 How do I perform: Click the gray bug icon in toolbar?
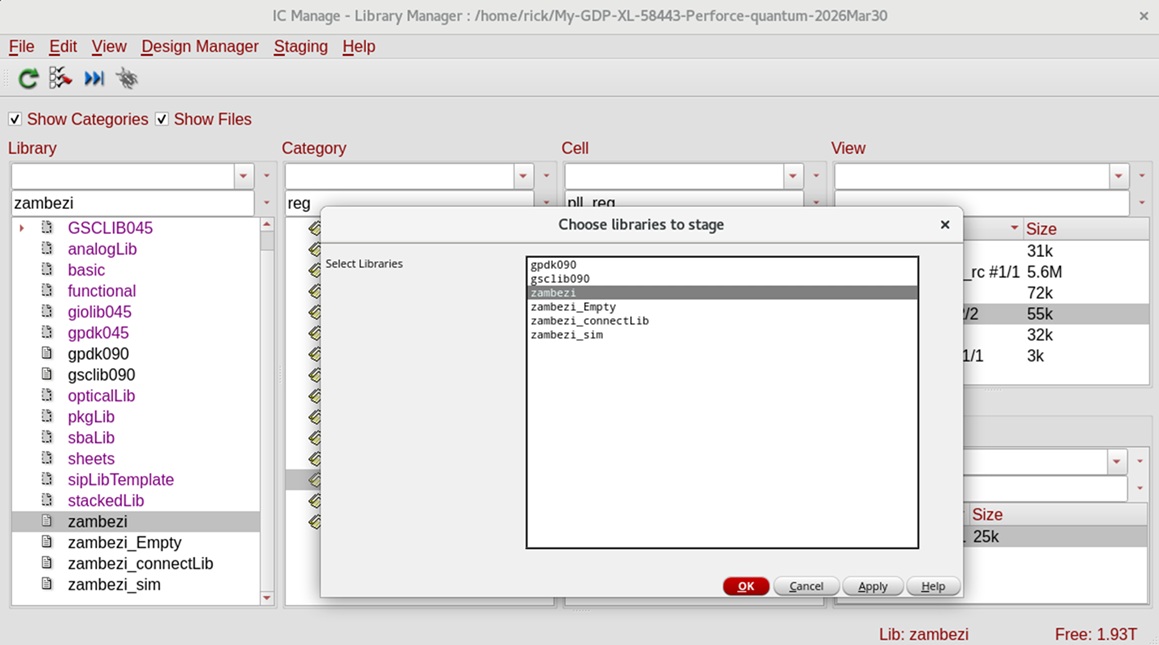(x=127, y=78)
